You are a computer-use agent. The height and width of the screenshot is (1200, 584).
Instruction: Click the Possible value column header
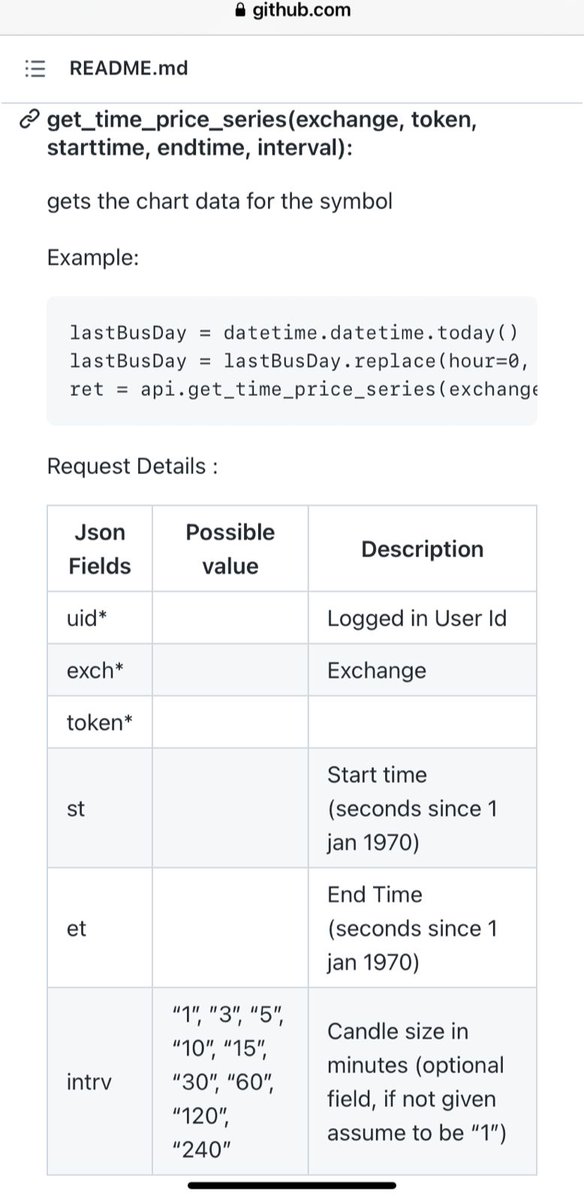[230, 549]
